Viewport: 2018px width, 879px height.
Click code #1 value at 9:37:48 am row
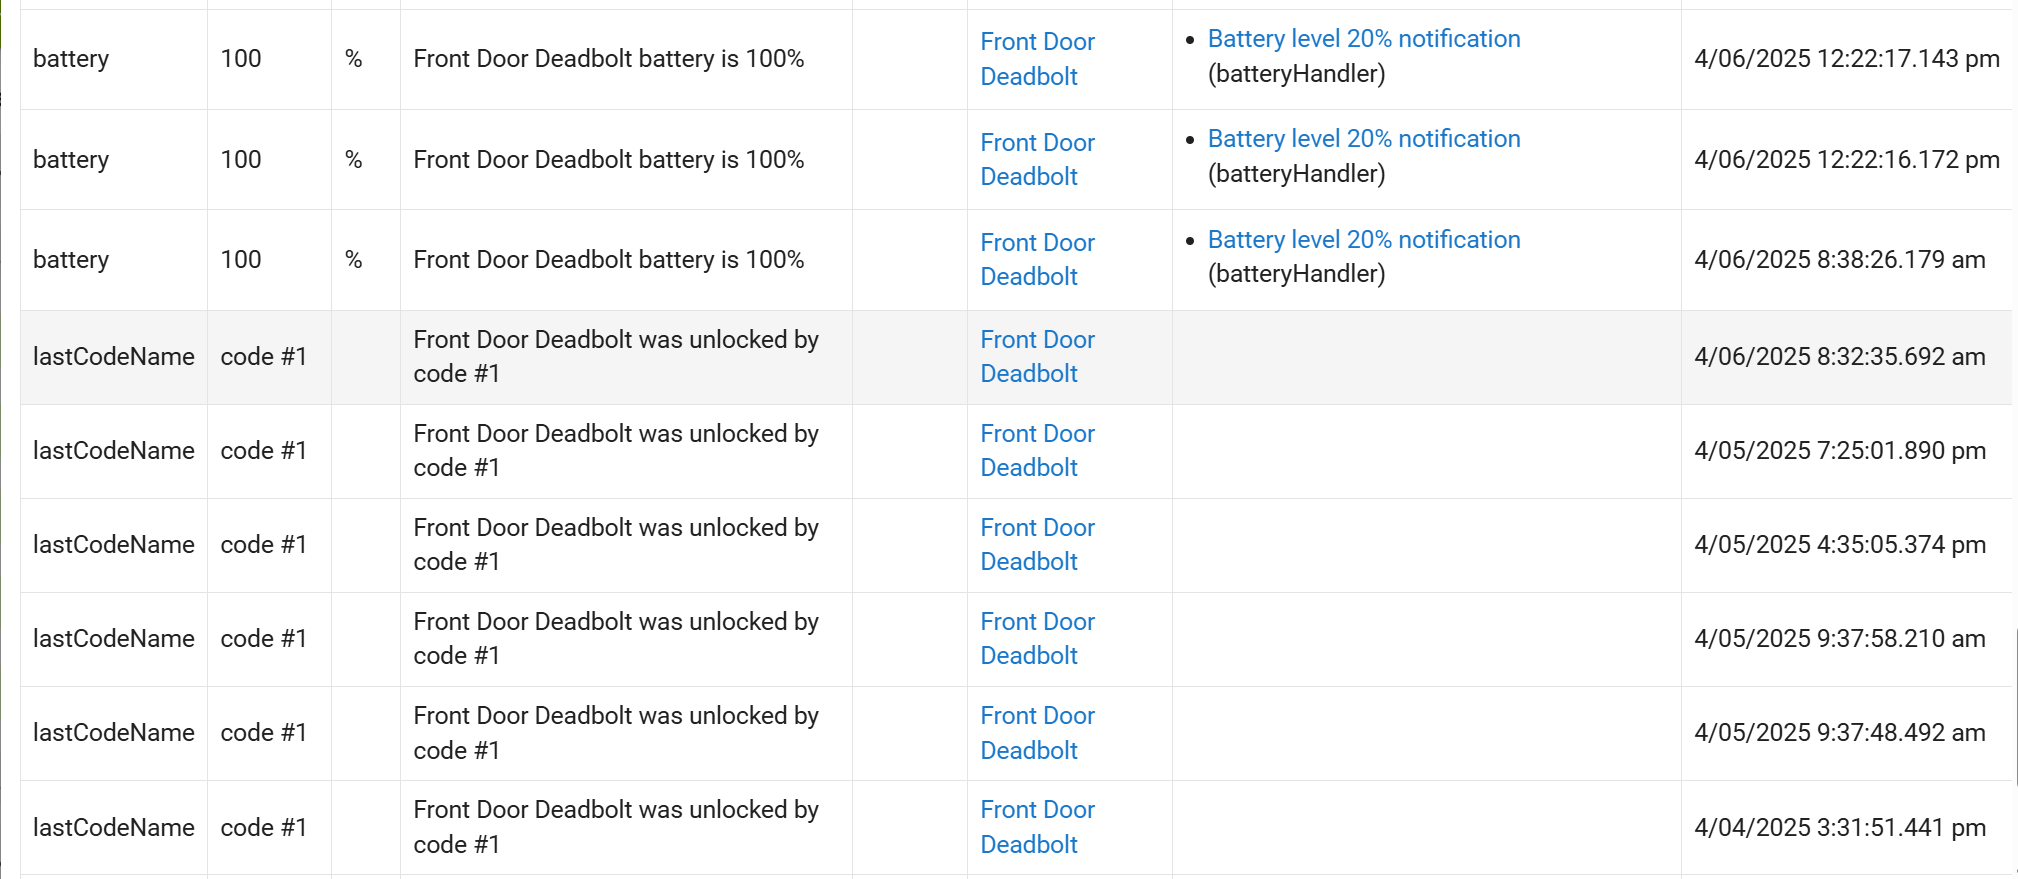coord(263,733)
